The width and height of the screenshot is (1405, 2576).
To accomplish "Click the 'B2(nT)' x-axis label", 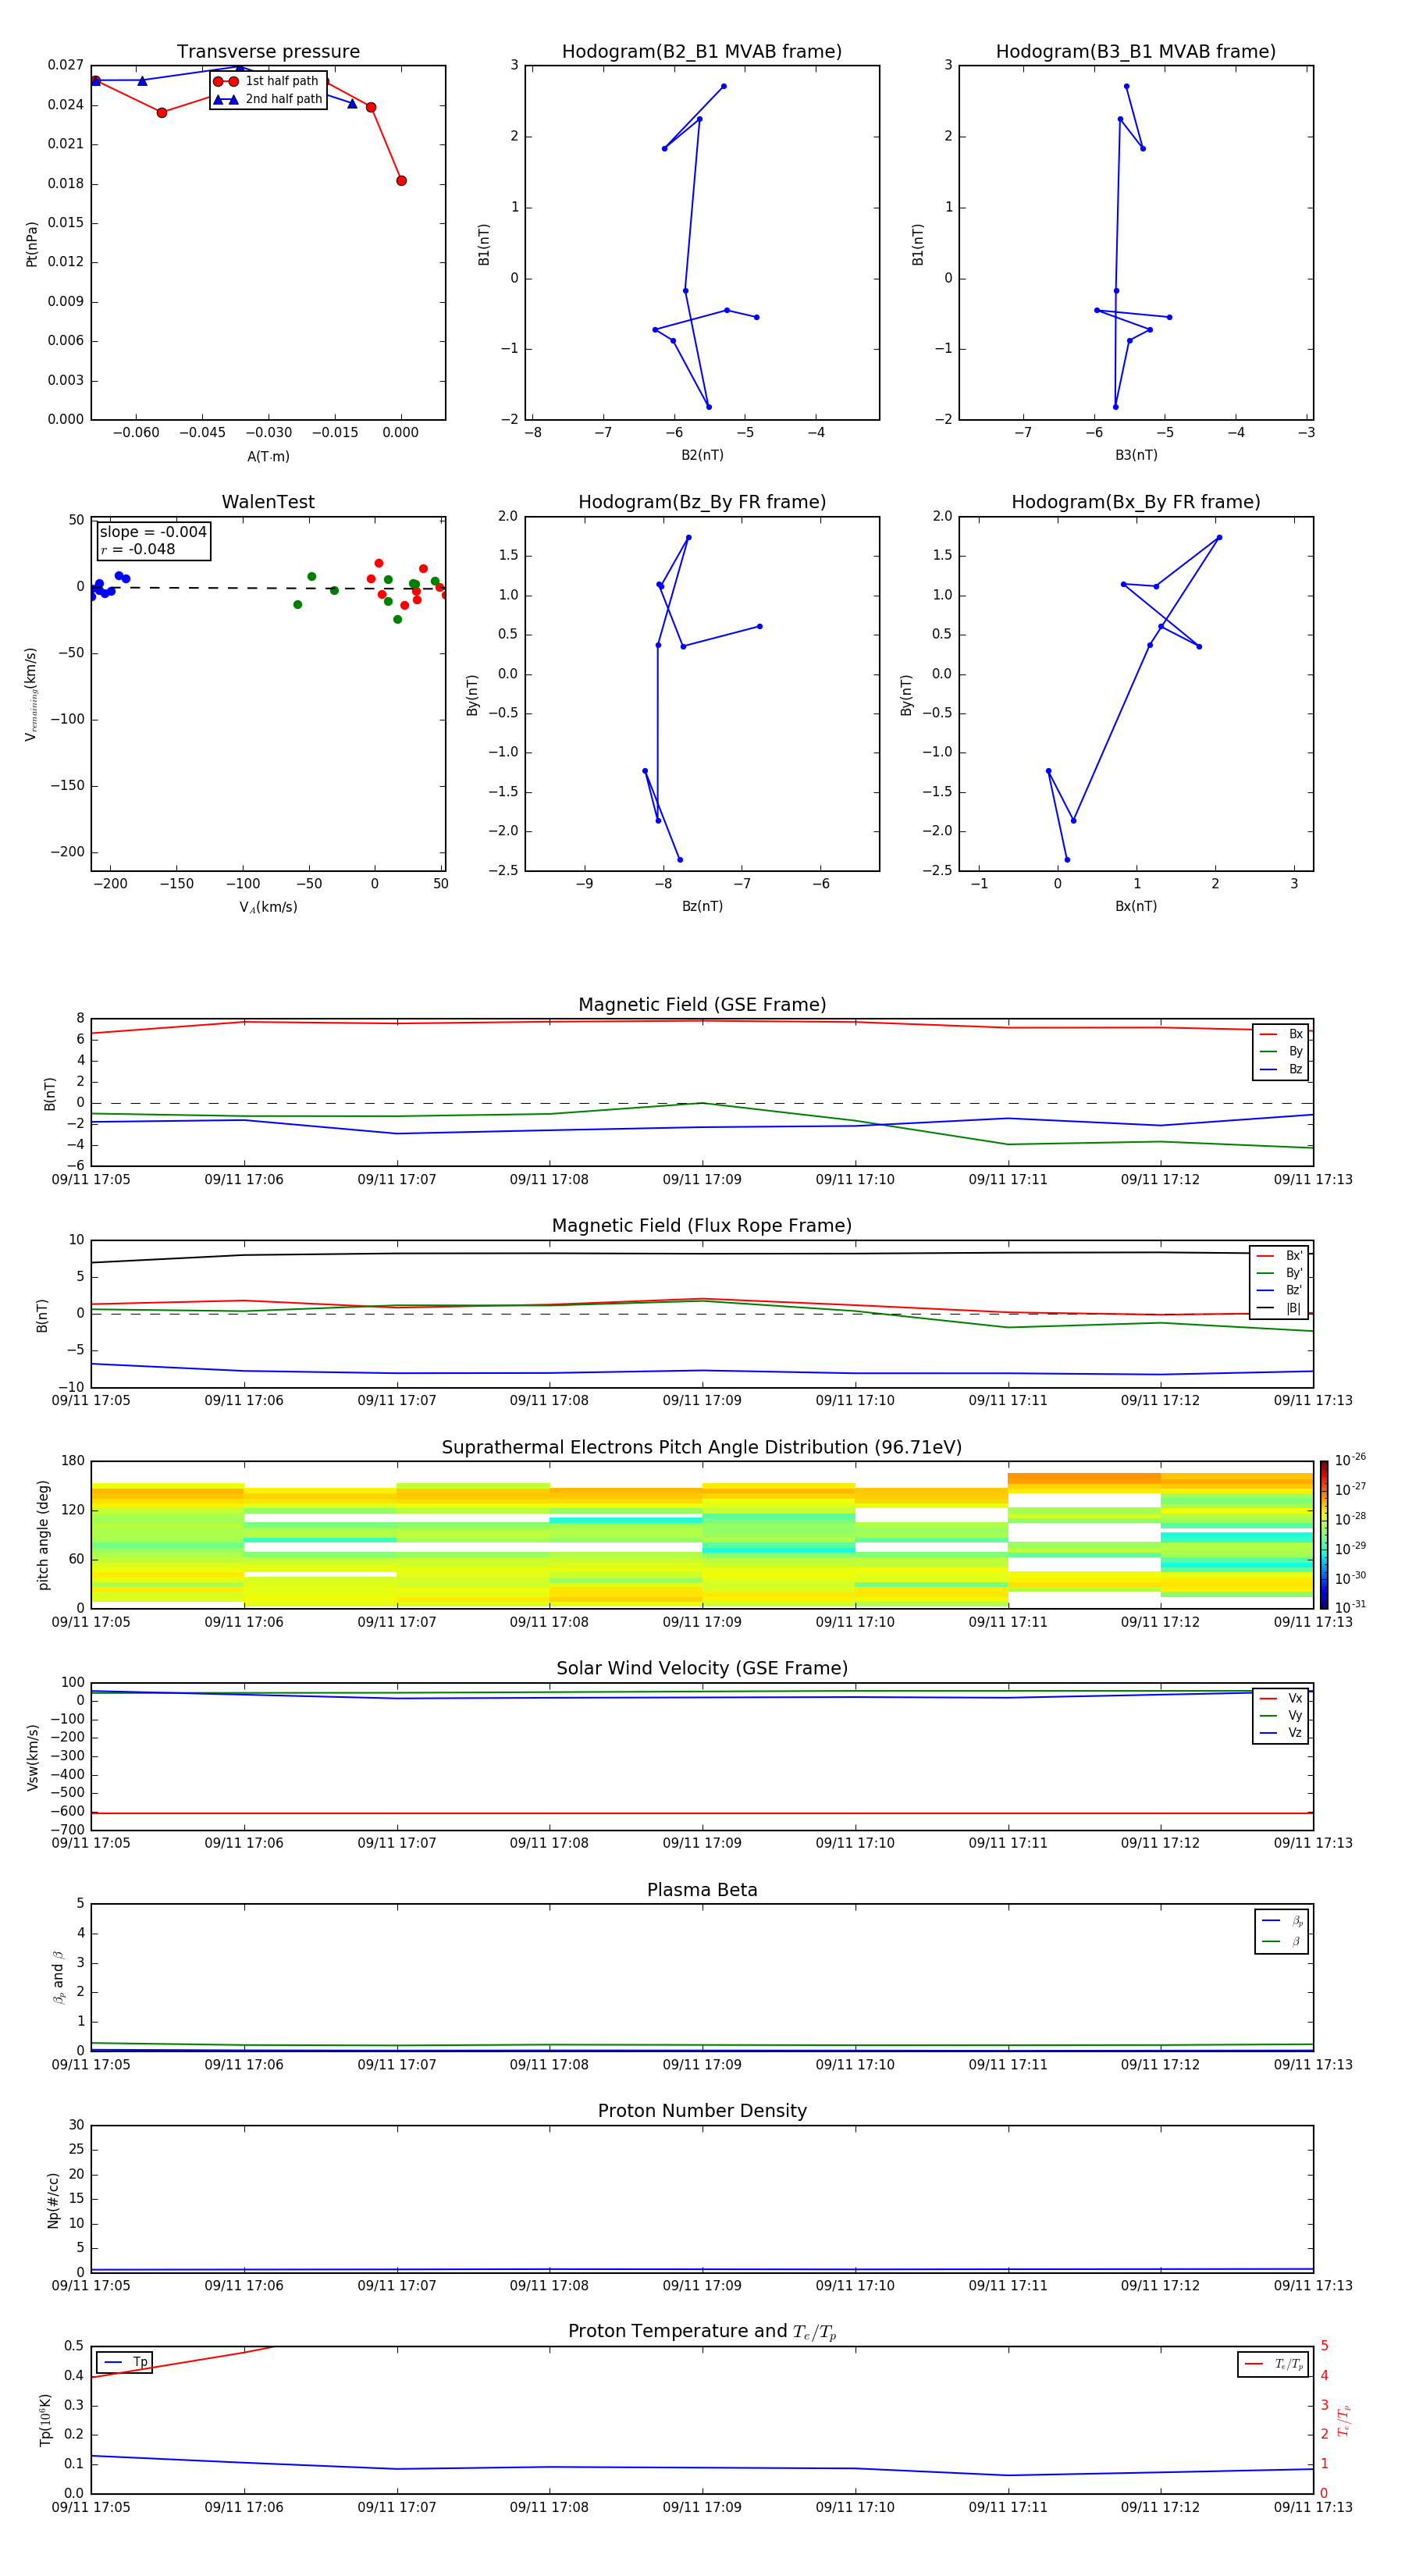I will [702, 455].
